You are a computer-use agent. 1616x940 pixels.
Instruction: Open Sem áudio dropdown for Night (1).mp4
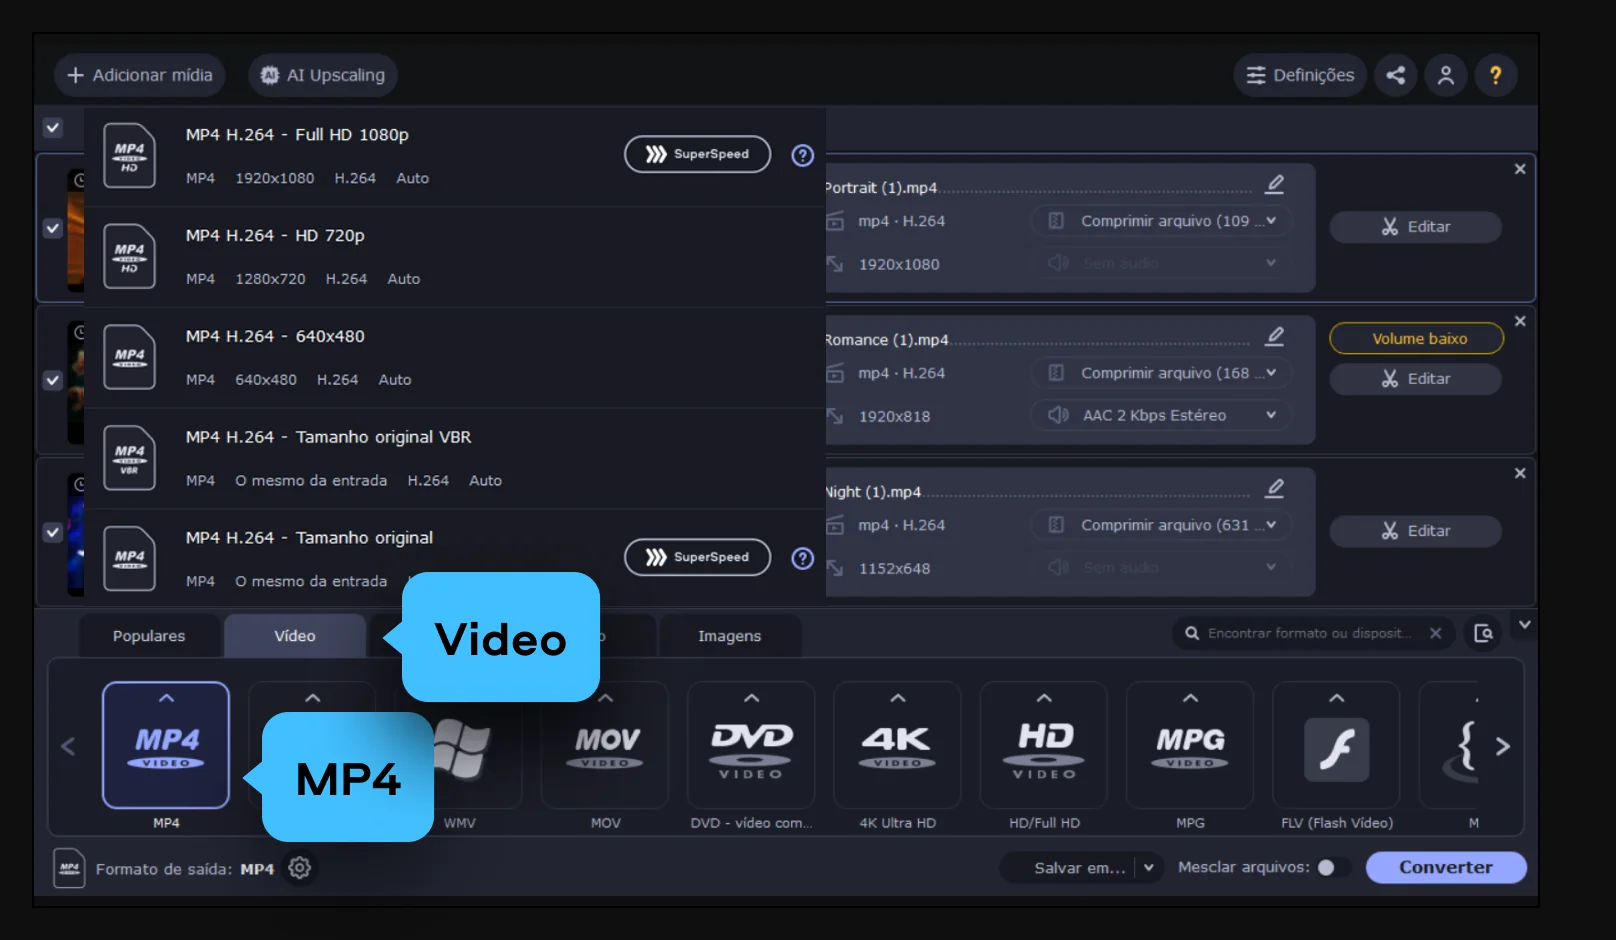click(1161, 567)
